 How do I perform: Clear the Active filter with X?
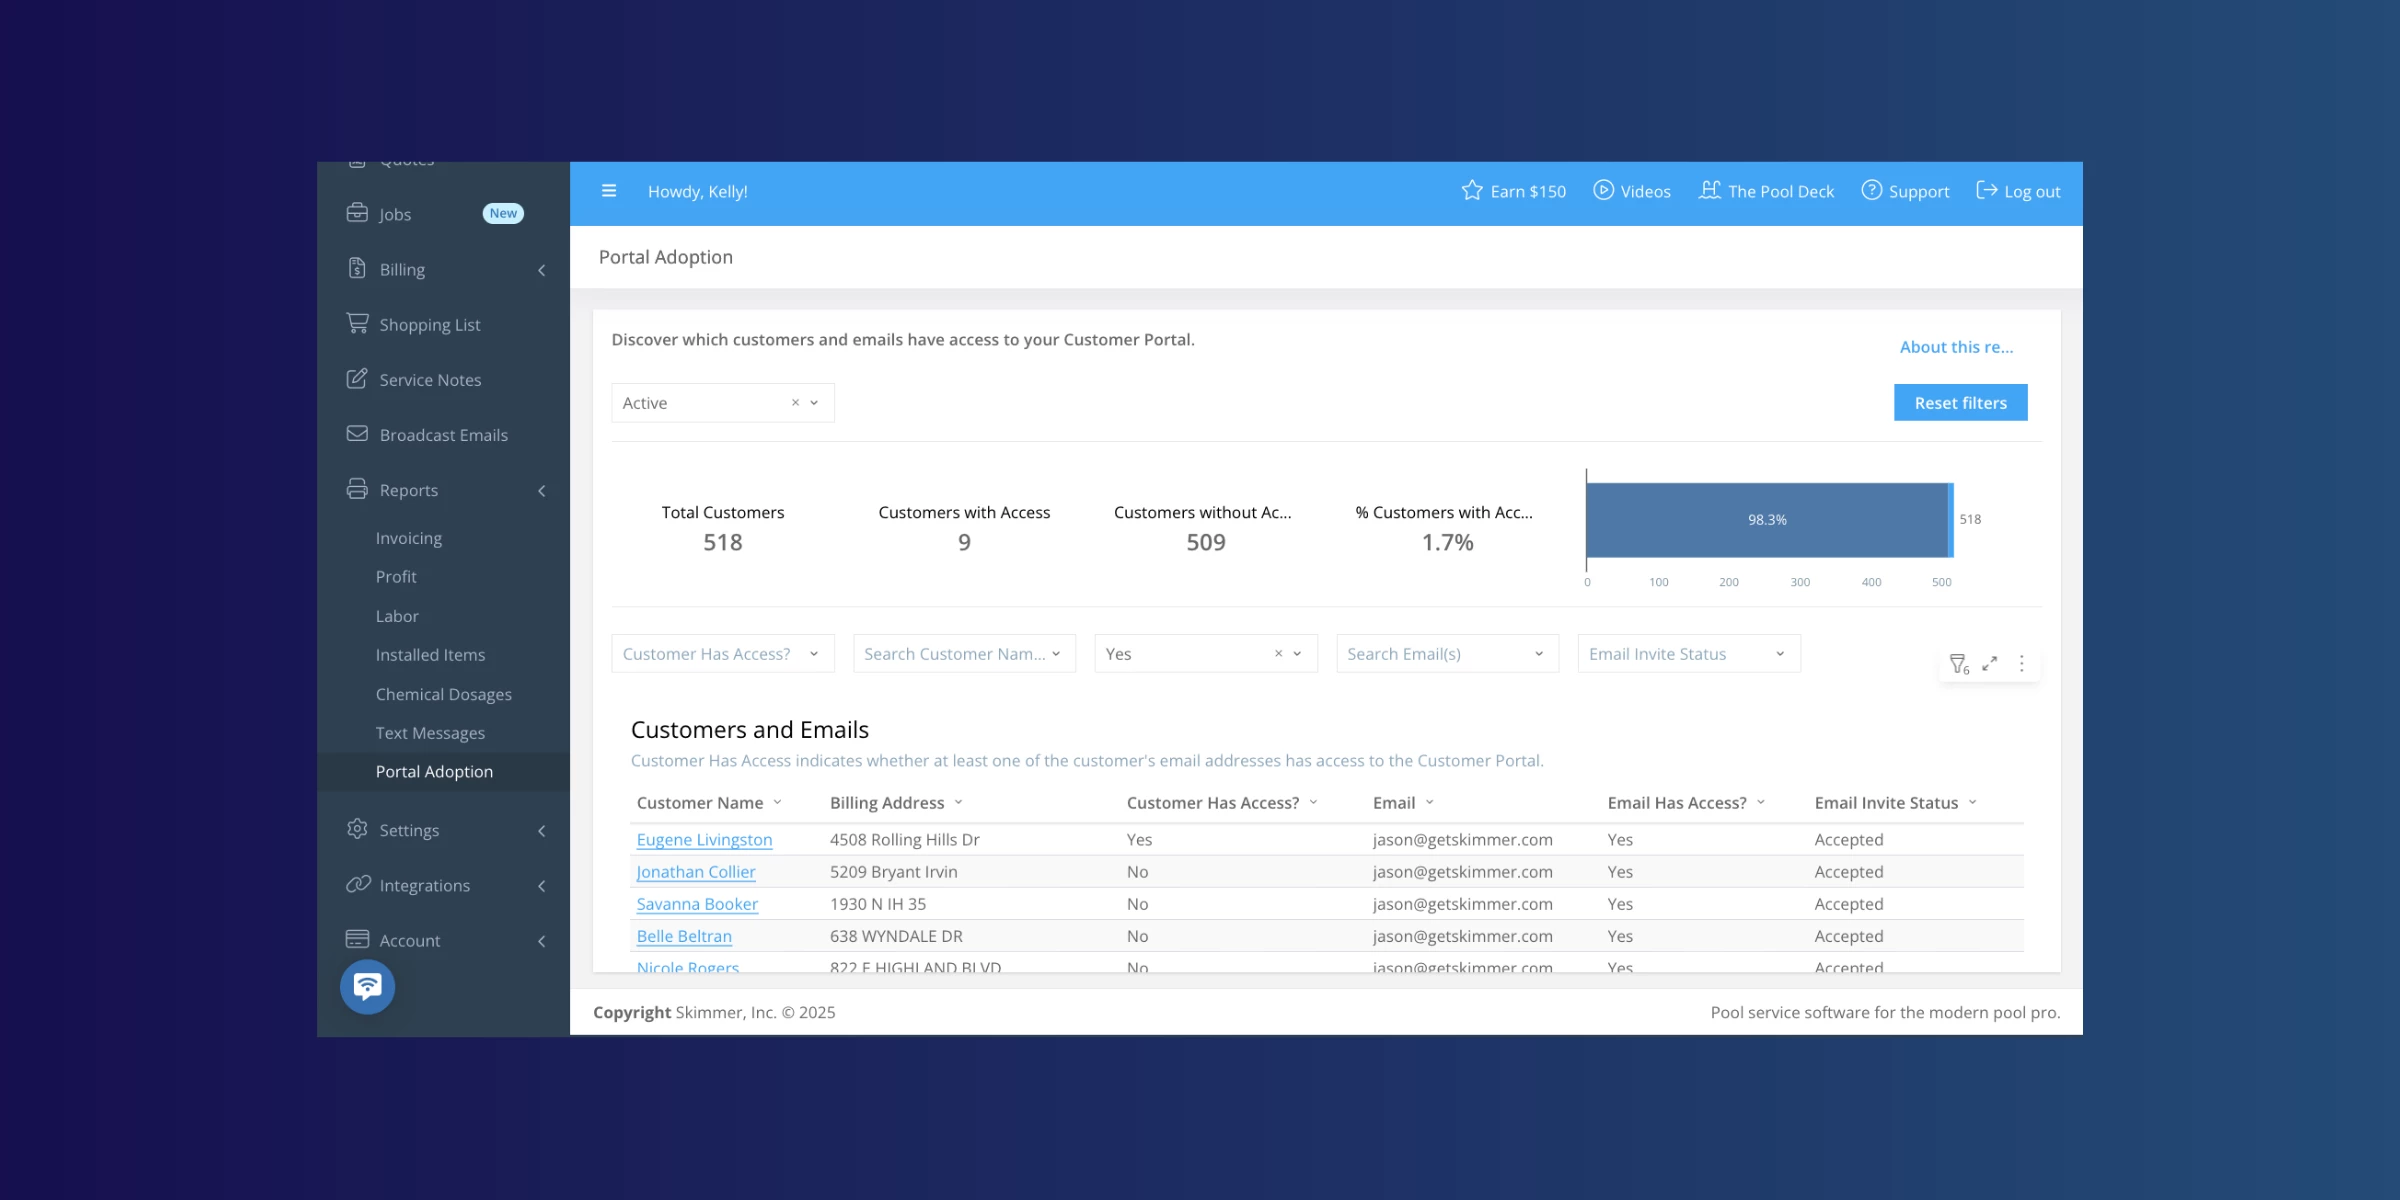(795, 403)
